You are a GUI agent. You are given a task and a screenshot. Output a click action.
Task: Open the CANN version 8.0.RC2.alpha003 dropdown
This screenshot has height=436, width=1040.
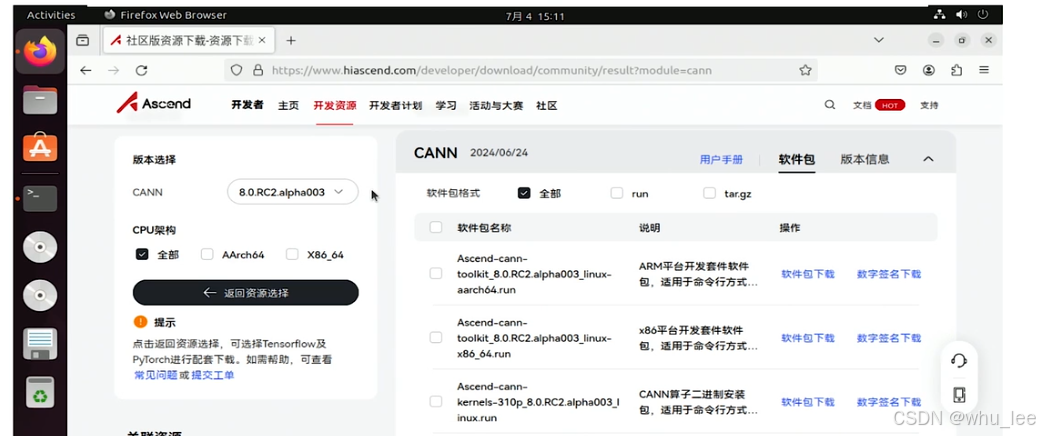[x=292, y=192]
